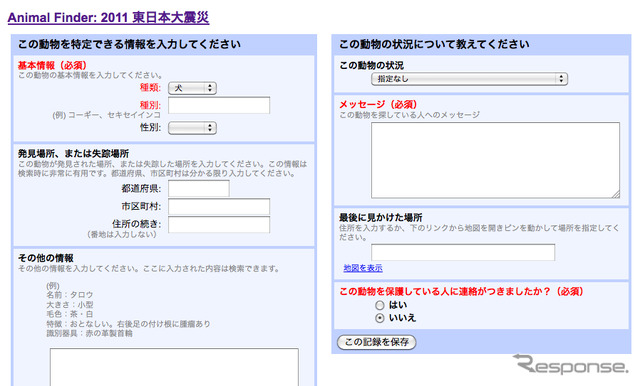
Task: Click the 種別 text field
Action: coord(219,105)
